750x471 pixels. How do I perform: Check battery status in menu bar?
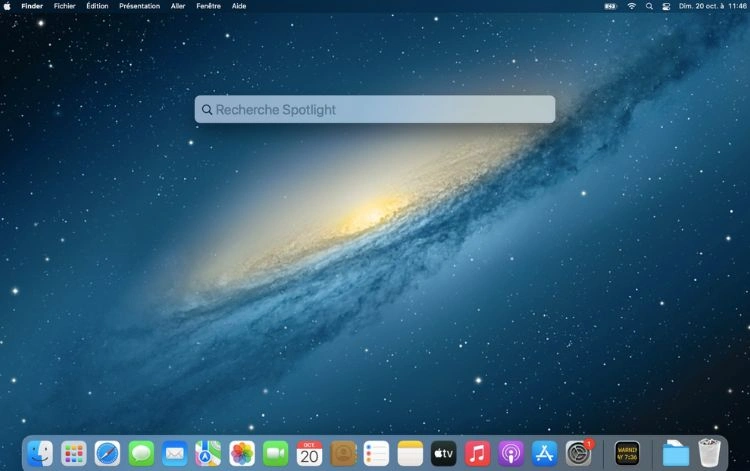point(610,6)
